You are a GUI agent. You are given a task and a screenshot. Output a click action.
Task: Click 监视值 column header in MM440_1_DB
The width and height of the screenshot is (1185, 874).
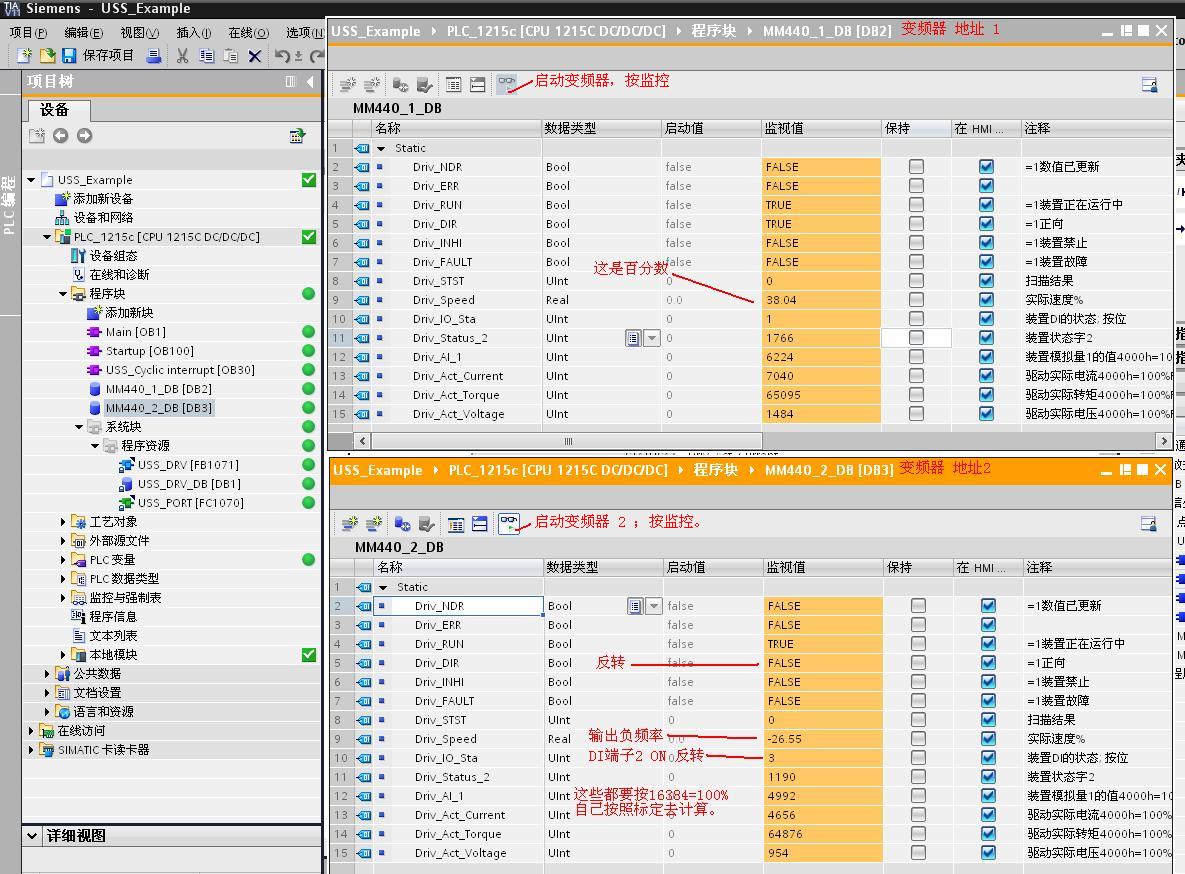(821, 129)
